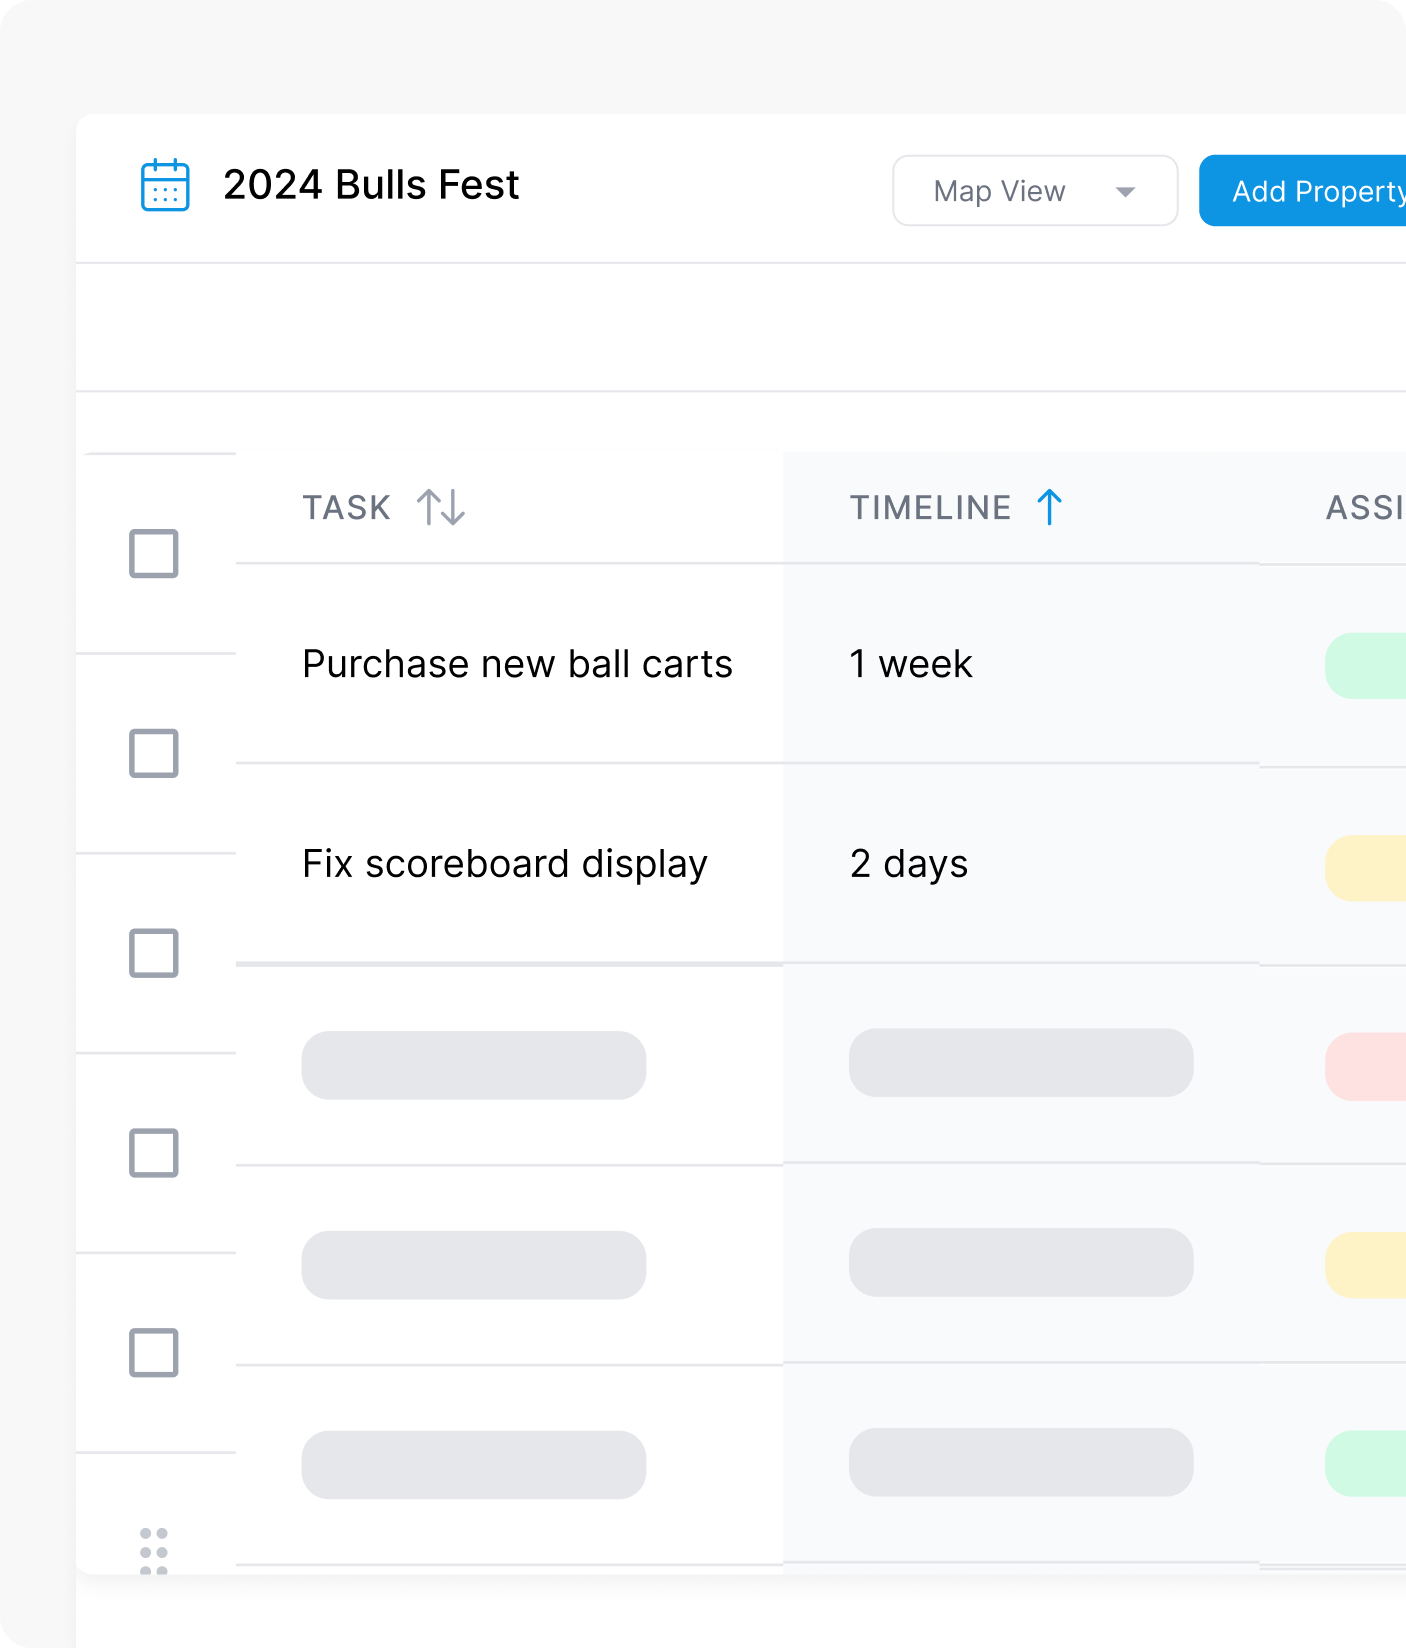Click the calendar icon beside 2024 Bulls Fest
1406x1648 pixels.
(x=165, y=186)
